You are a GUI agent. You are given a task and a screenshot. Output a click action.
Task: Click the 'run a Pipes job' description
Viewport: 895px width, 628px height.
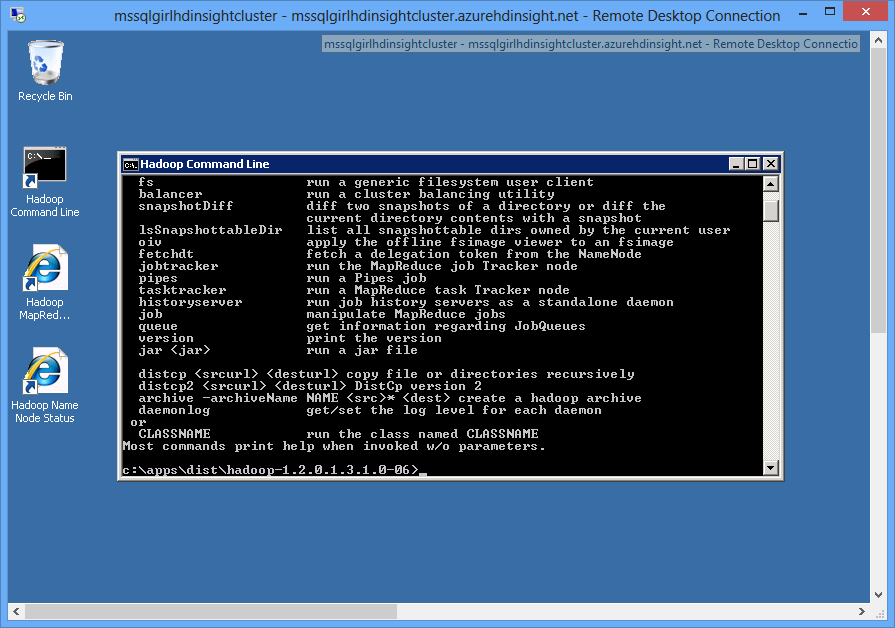pyautogui.click(x=366, y=278)
